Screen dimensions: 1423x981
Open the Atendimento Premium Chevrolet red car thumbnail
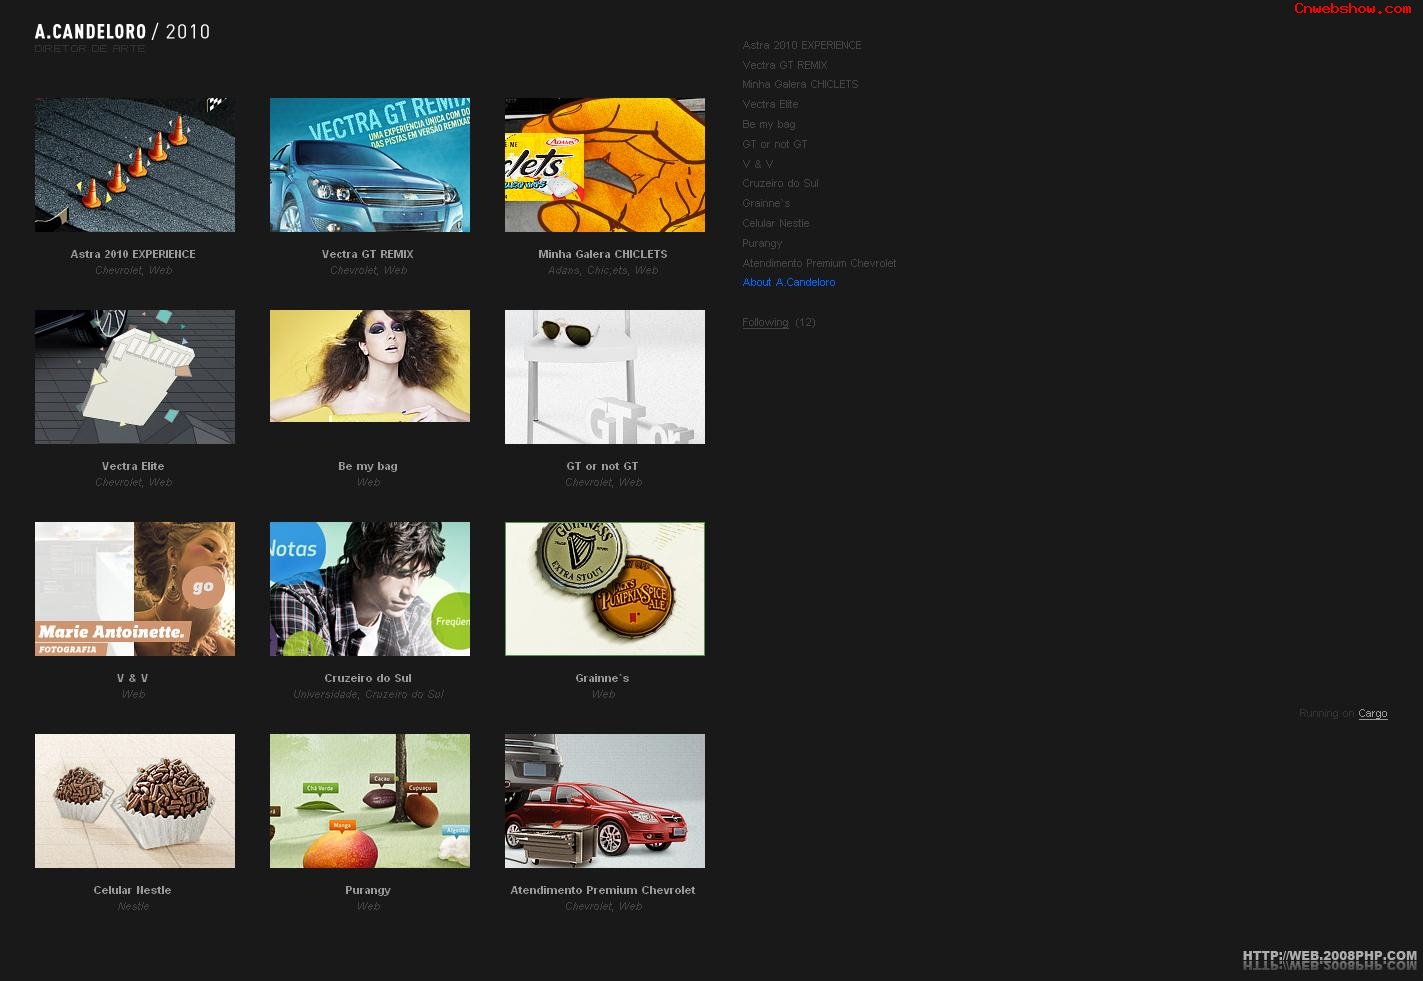[x=605, y=801]
